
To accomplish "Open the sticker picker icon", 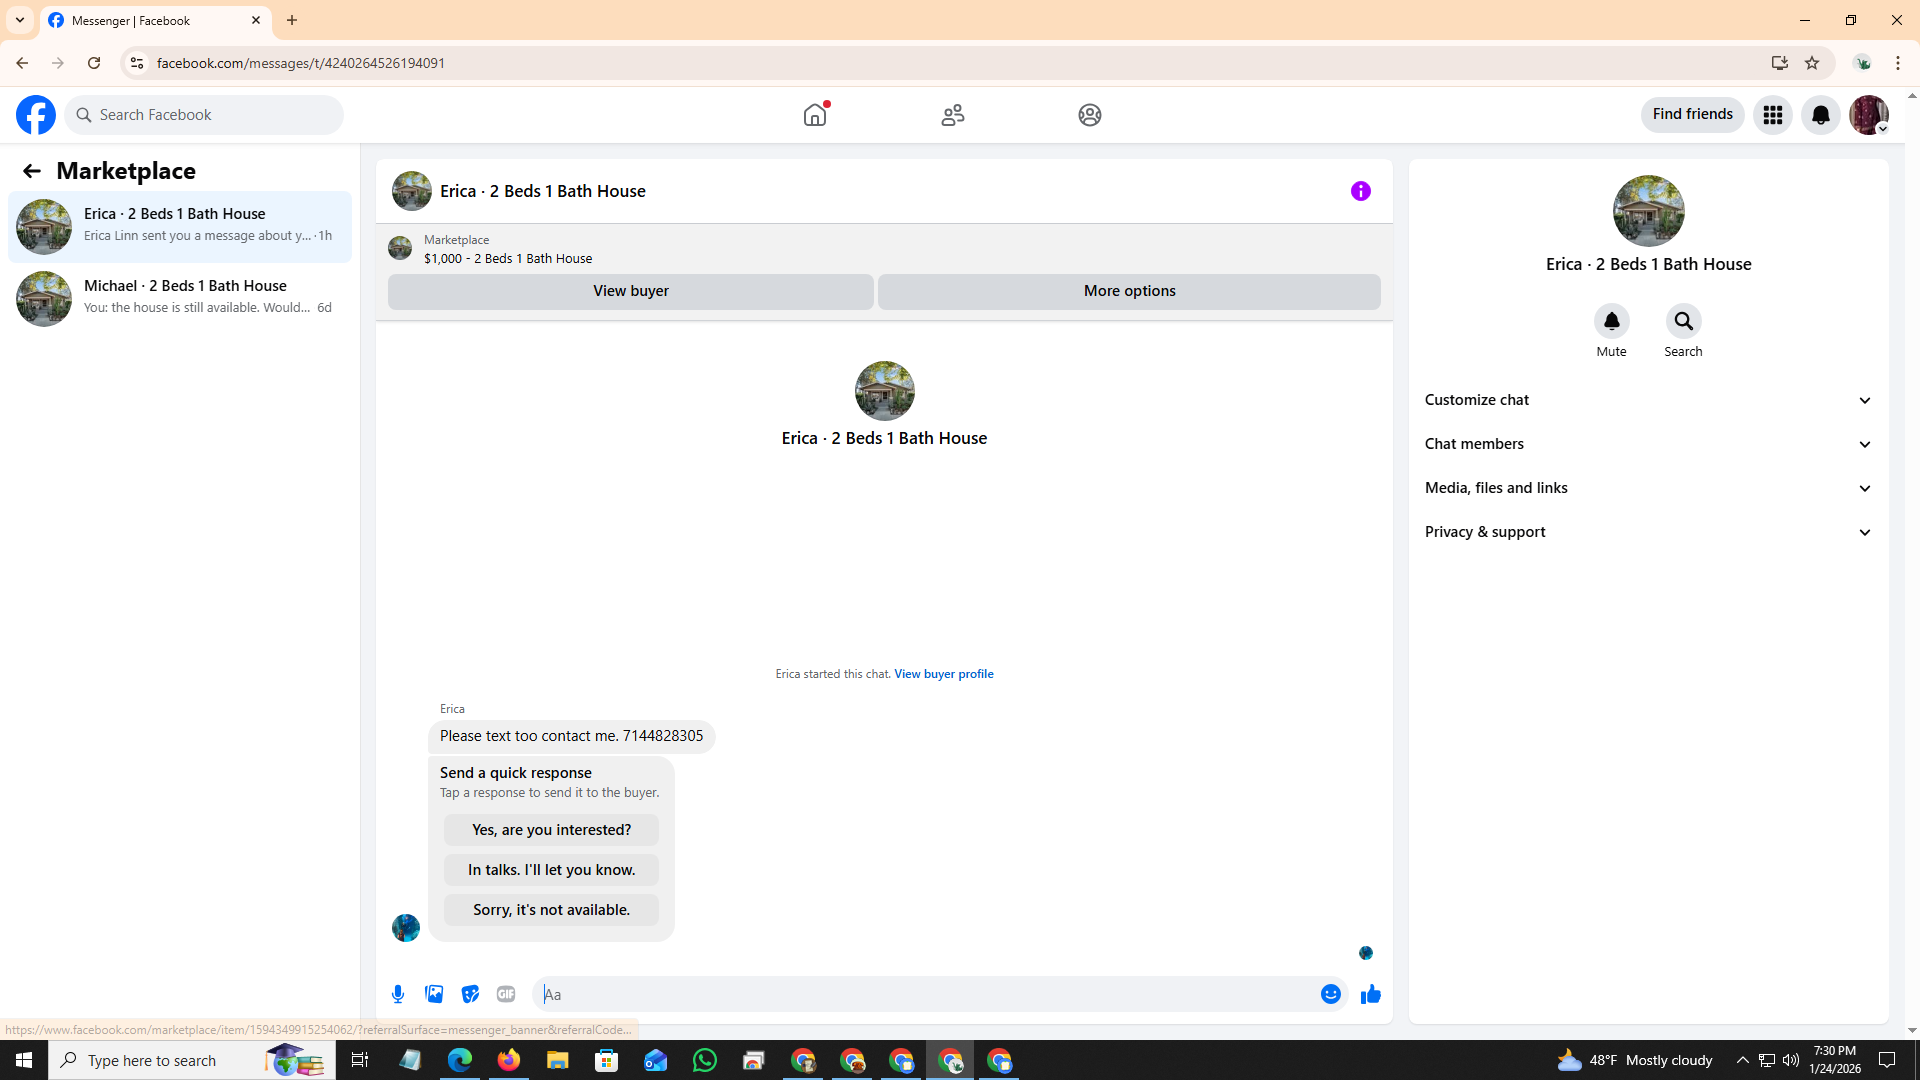I will pos(470,994).
